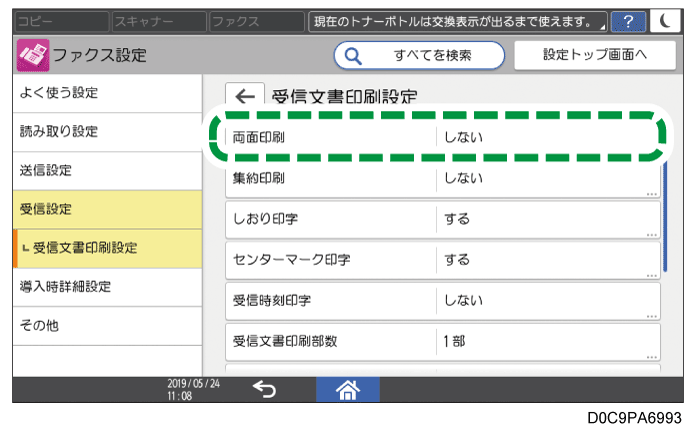Open the 両面印刷 setting row
This screenshot has height=431, width=695.
click(443, 137)
